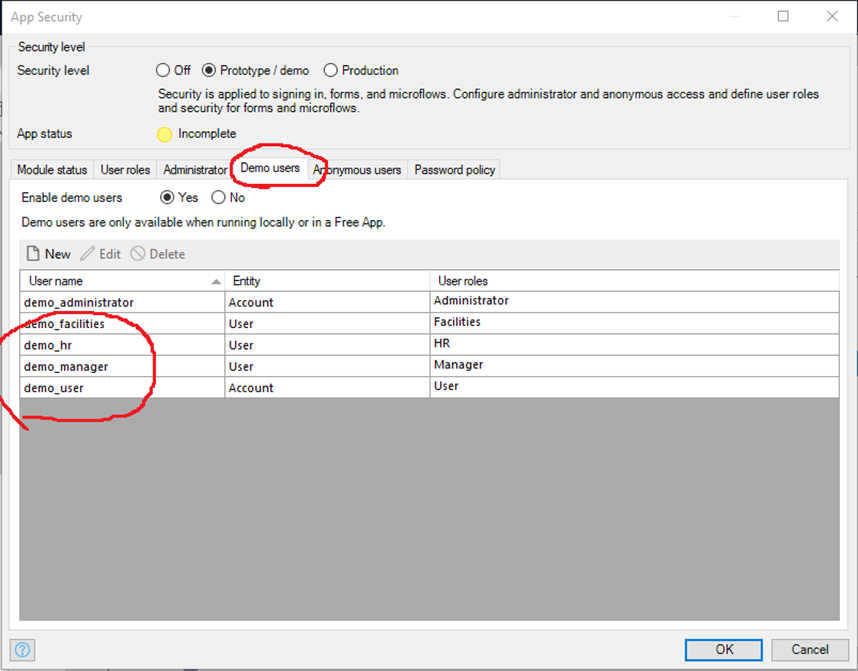Screen dimensions: 858x671
Task: Sort by the User name column header
Action: [x=122, y=281]
